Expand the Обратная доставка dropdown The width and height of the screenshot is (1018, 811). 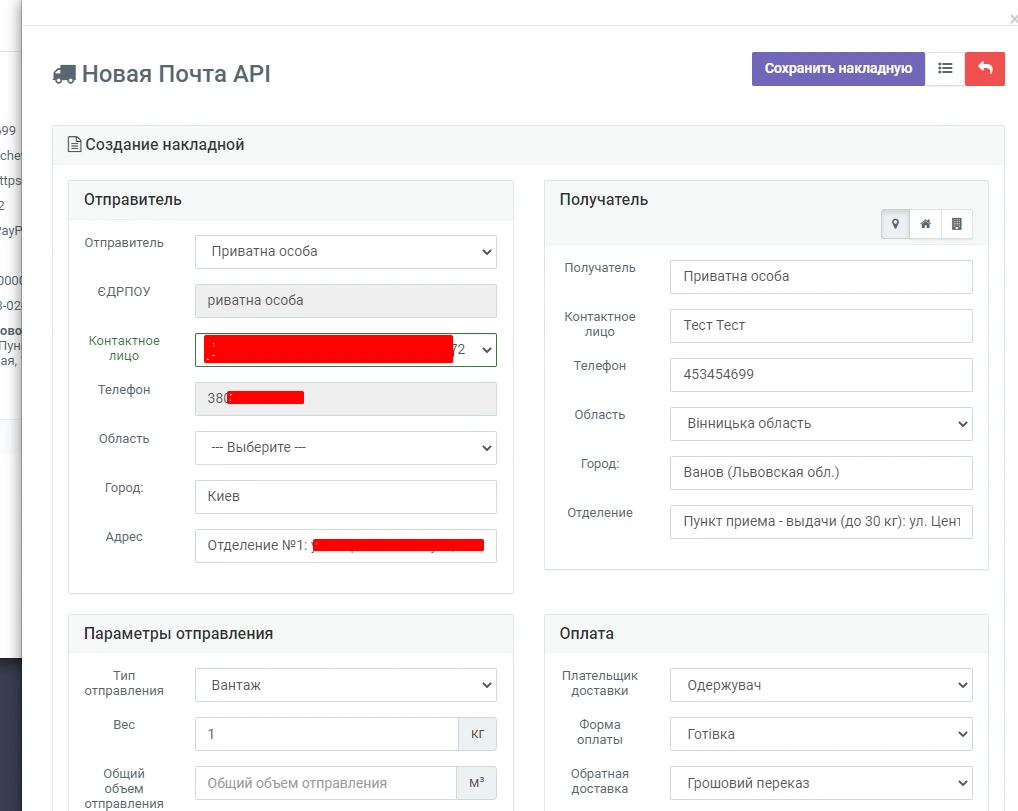(820, 783)
